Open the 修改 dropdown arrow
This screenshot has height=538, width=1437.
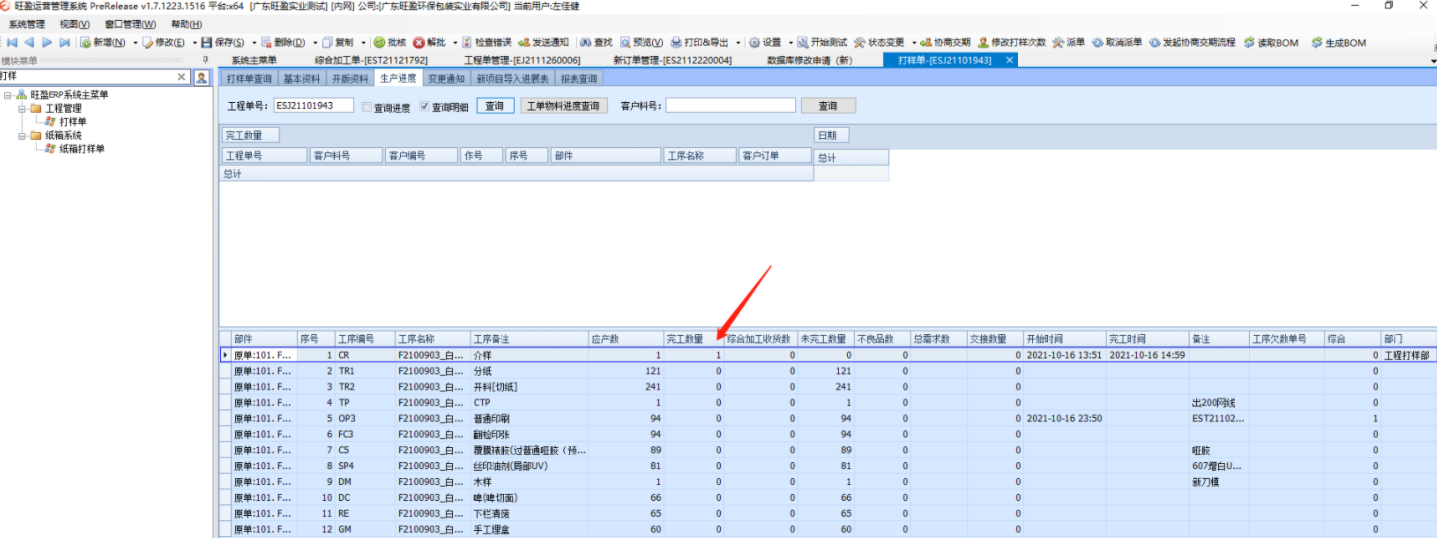coord(193,43)
